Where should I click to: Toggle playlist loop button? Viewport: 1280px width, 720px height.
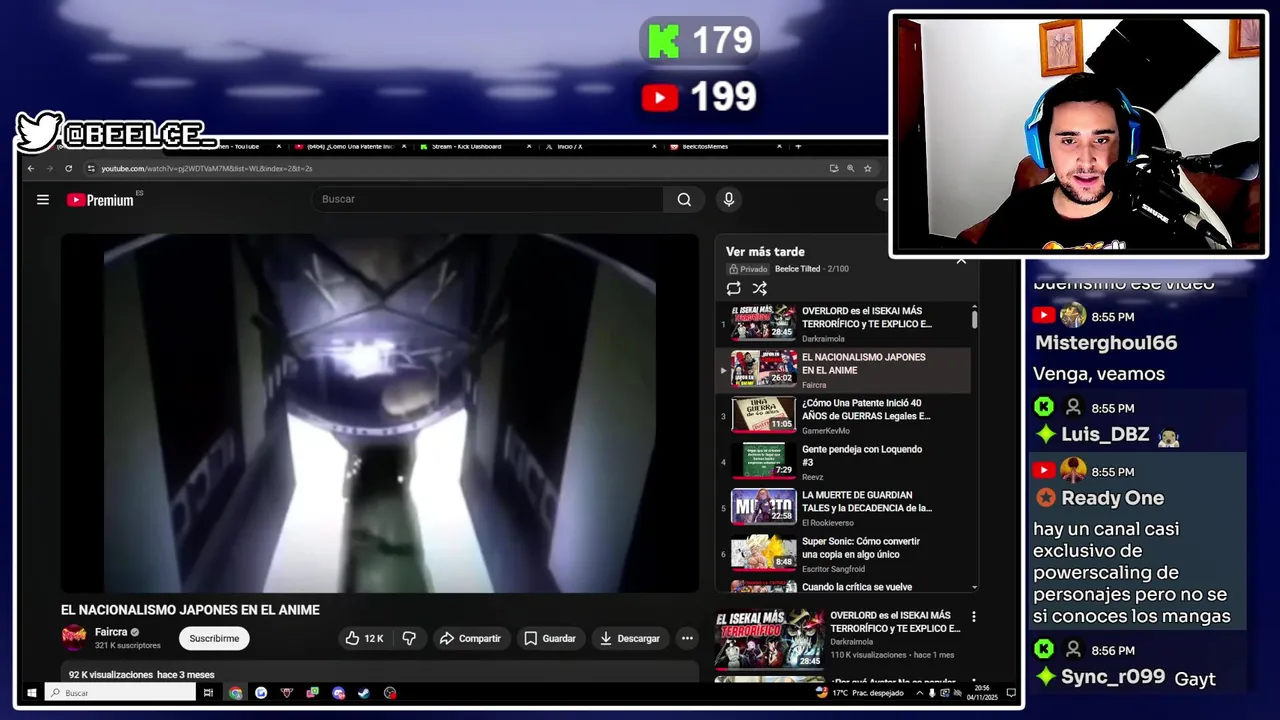tap(733, 288)
